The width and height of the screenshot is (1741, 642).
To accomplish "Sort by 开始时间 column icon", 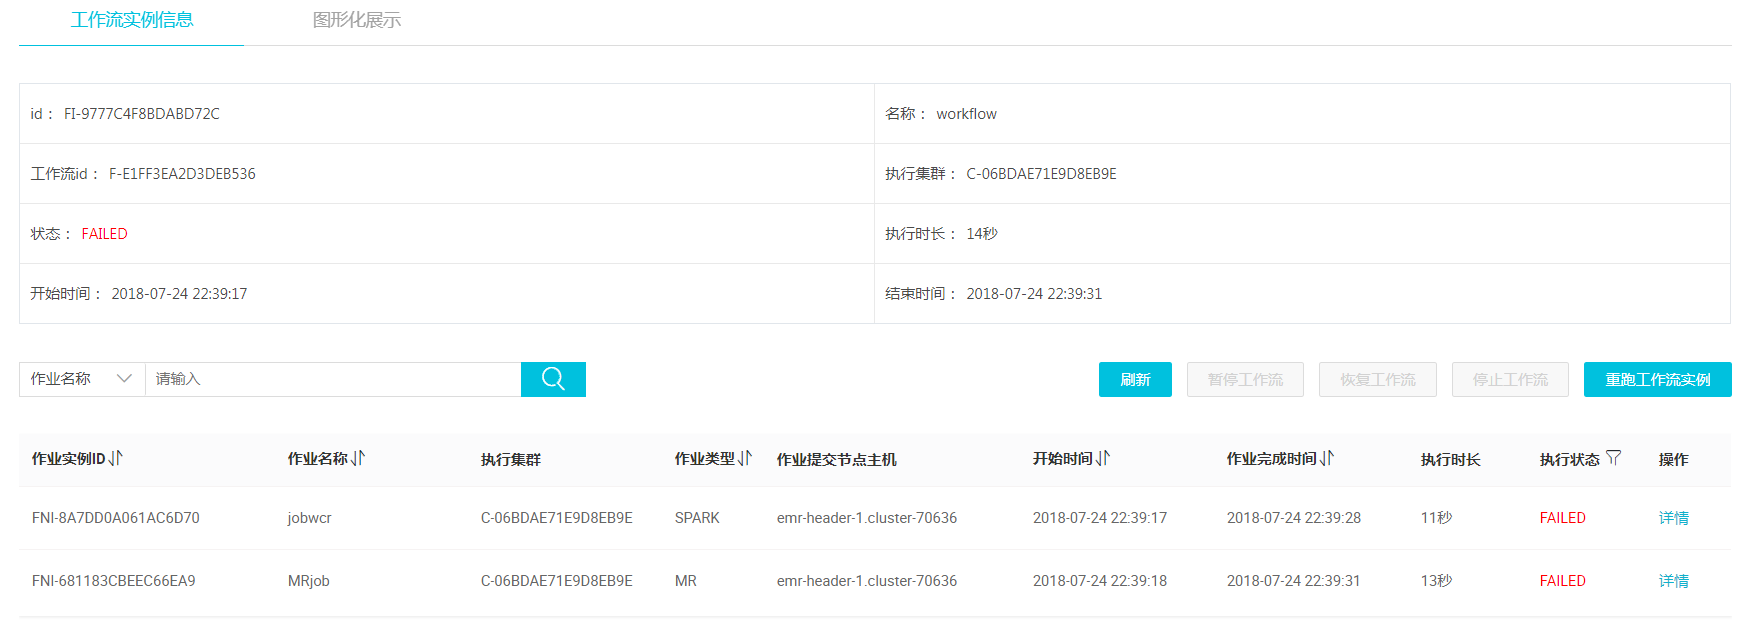I will coord(1103,458).
